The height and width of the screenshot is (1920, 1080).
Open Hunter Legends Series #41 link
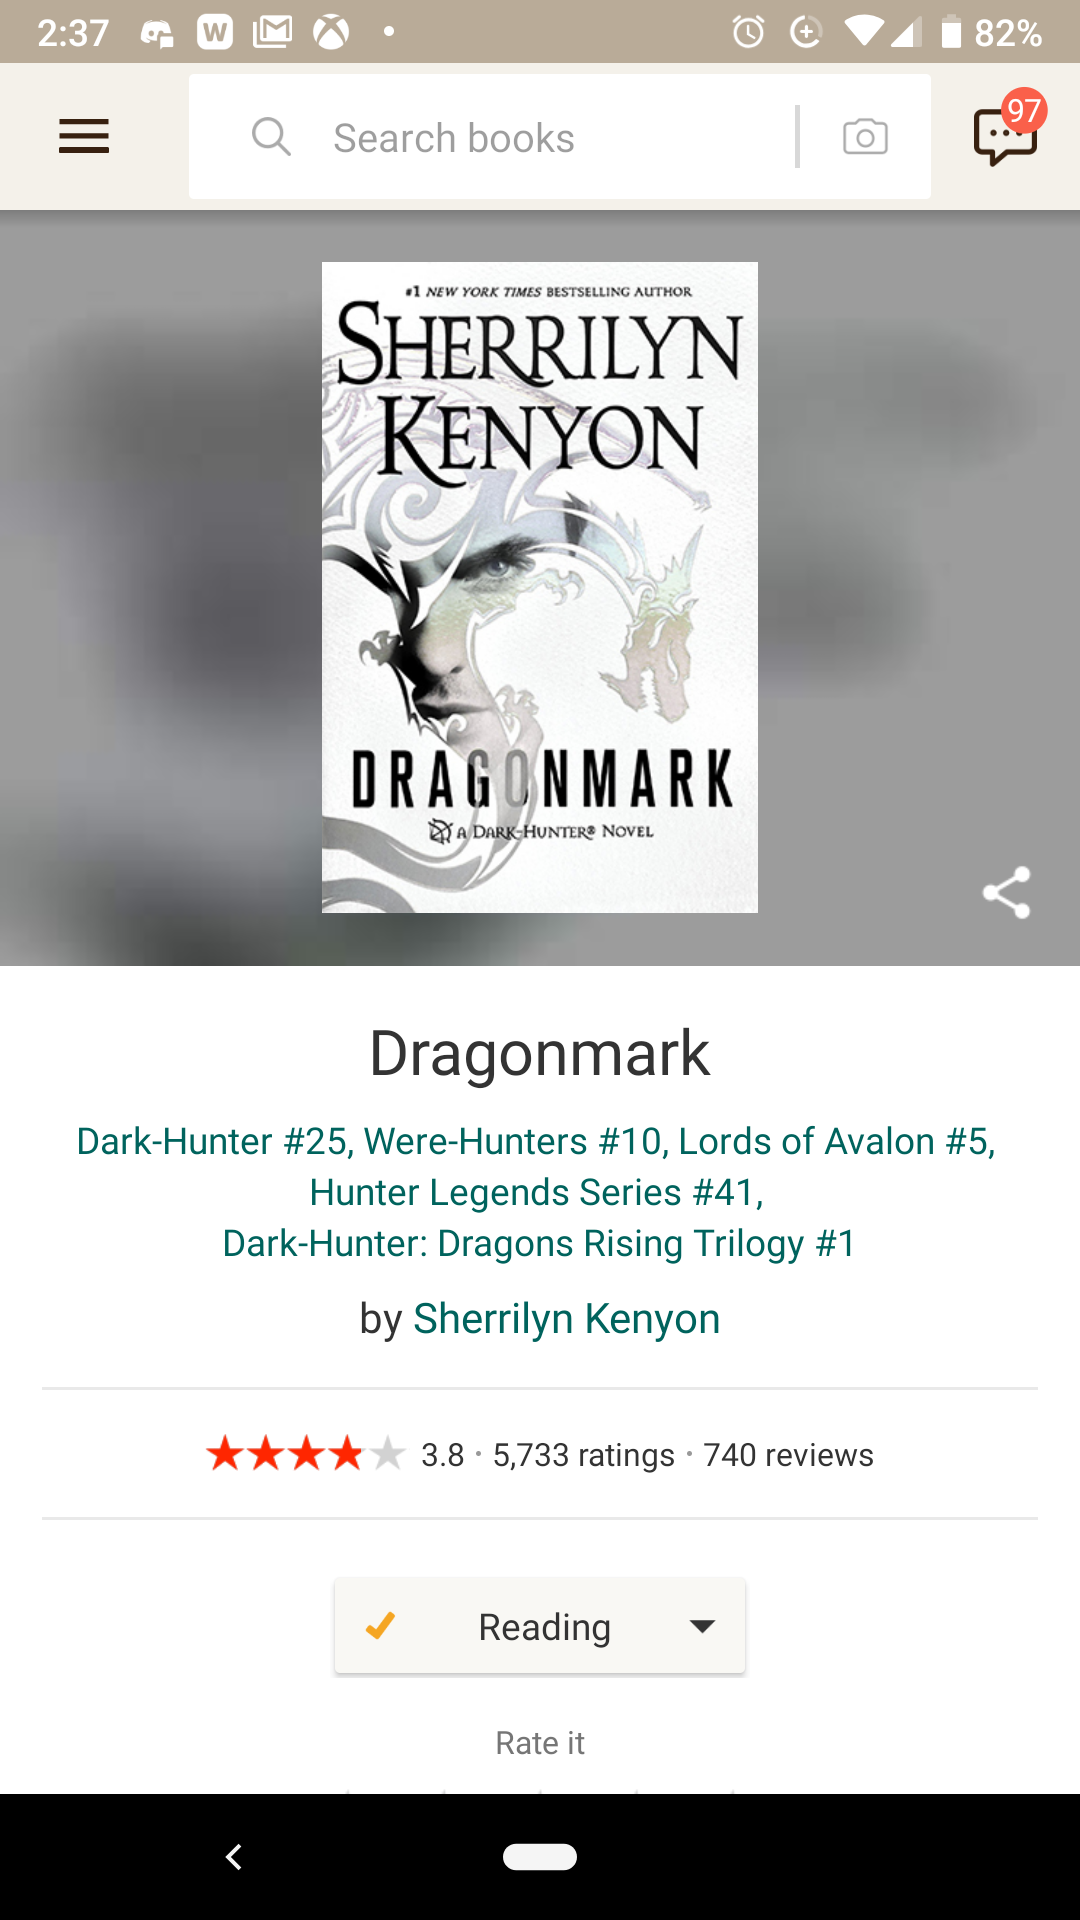click(535, 1192)
